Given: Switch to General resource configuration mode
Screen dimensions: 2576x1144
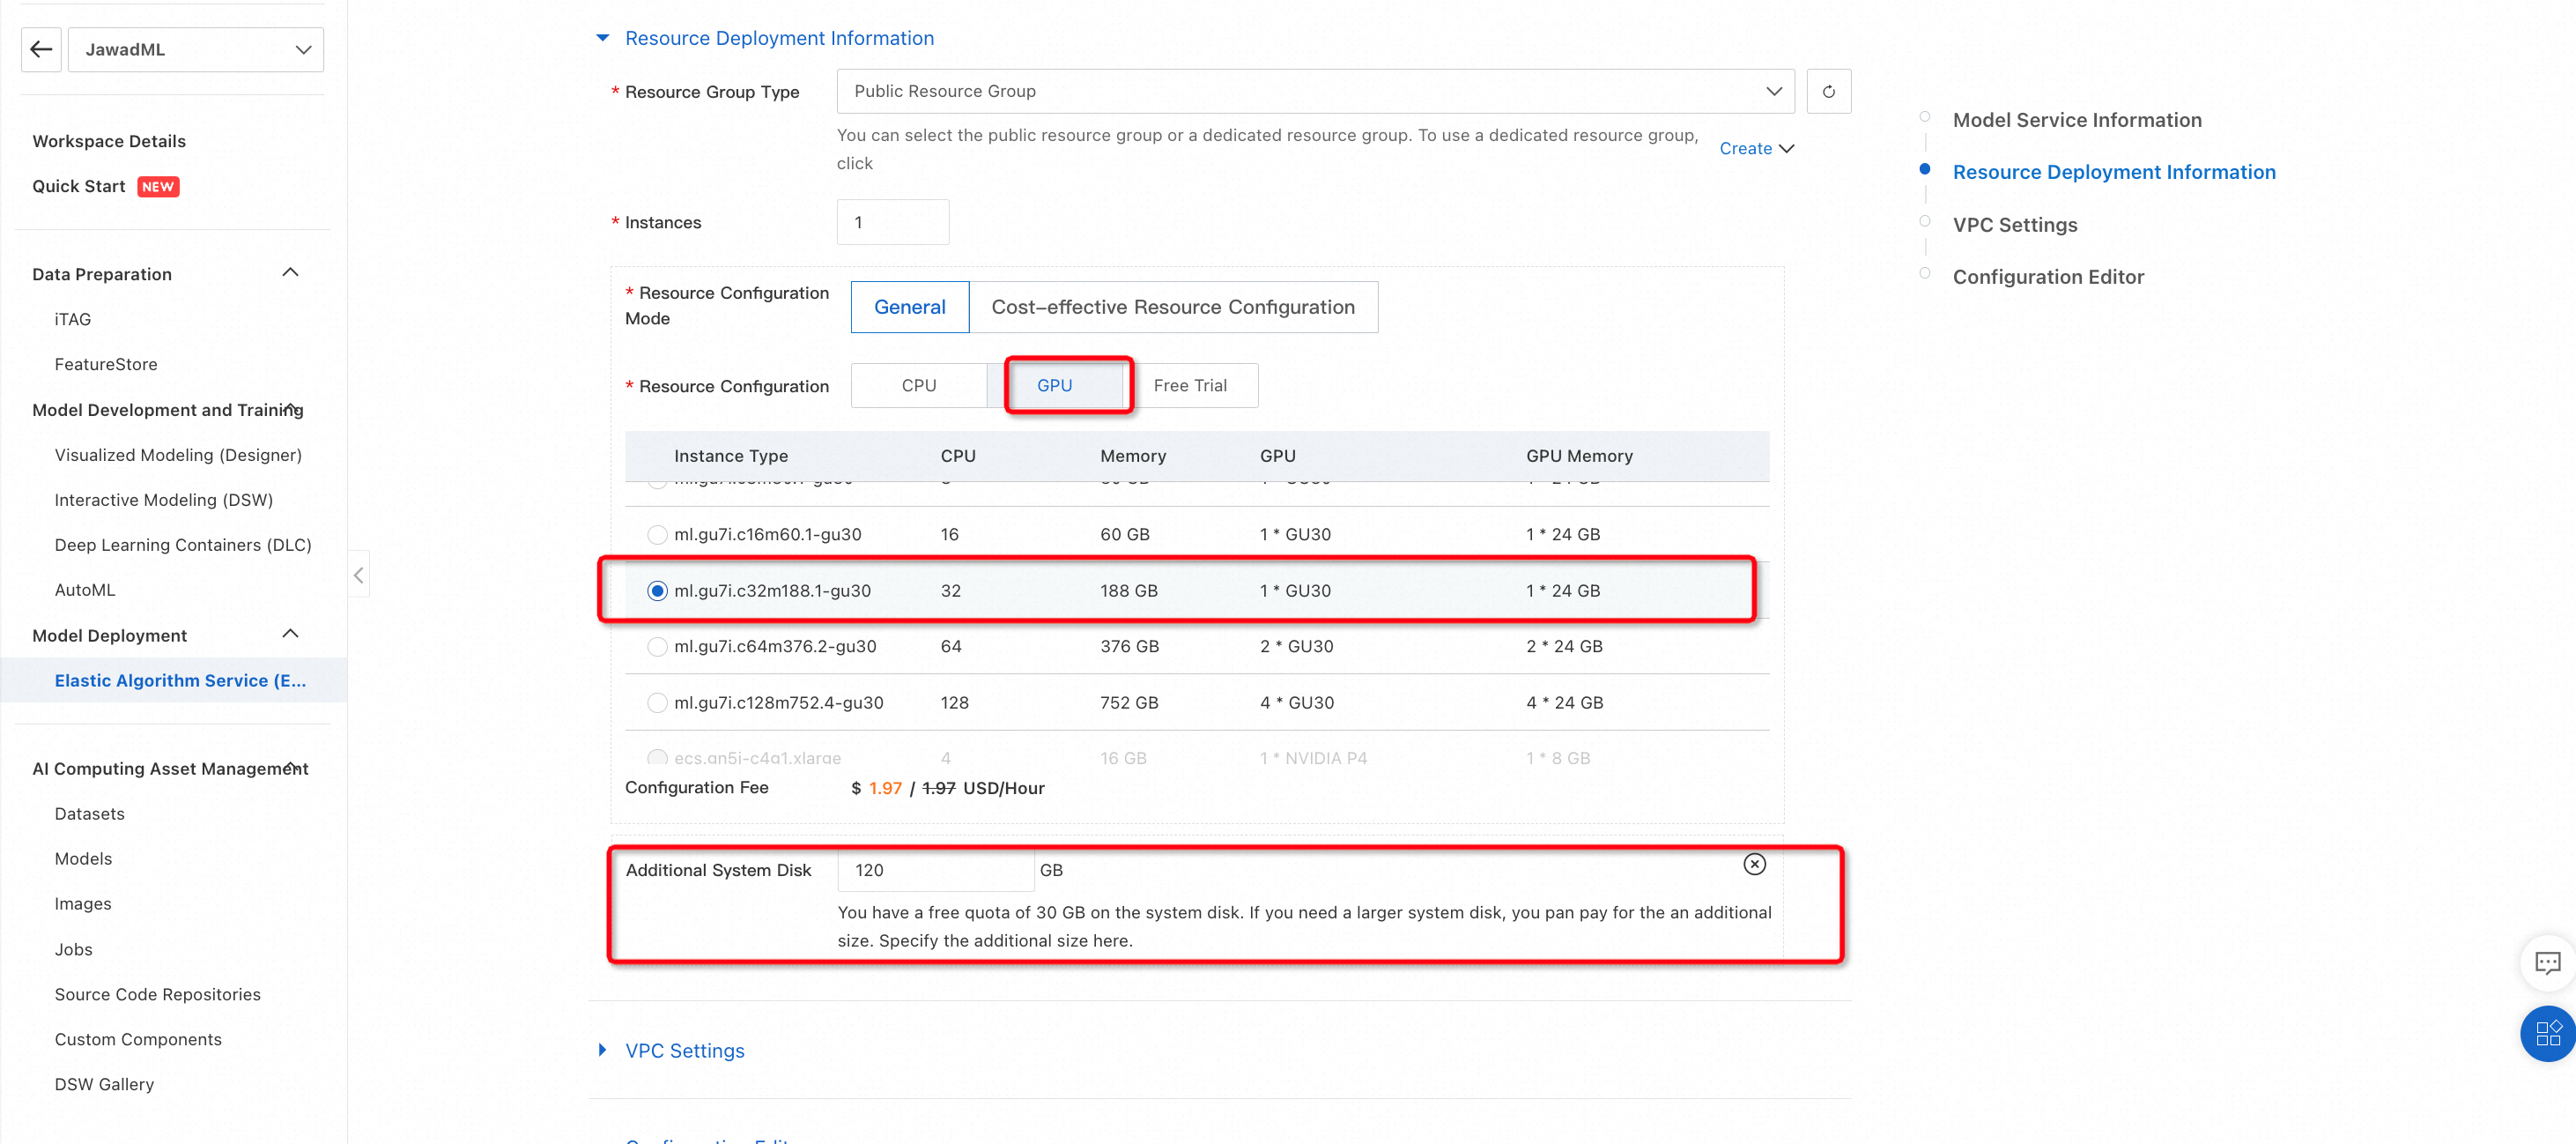Looking at the screenshot, I should tap(909, 307).
